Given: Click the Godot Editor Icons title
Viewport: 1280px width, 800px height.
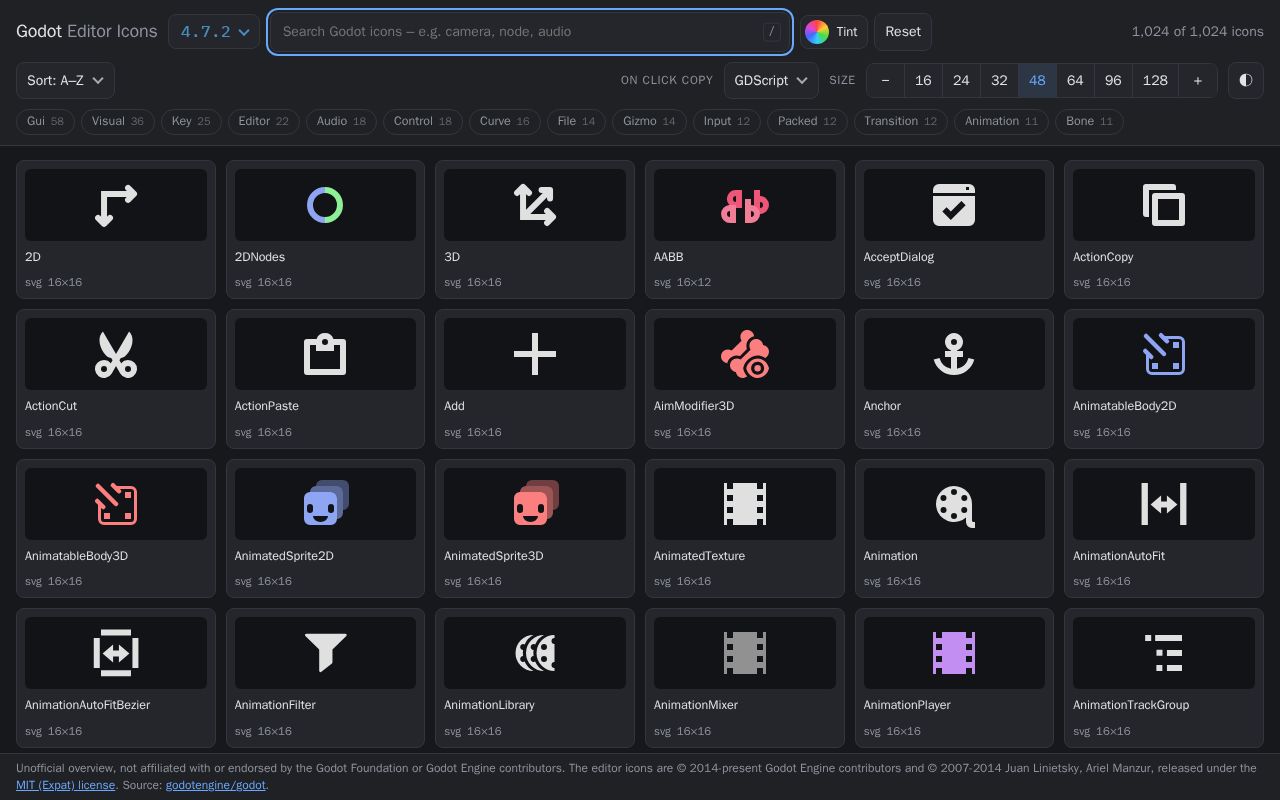Looking at the screenshot, I should click(x=87, y=31).
